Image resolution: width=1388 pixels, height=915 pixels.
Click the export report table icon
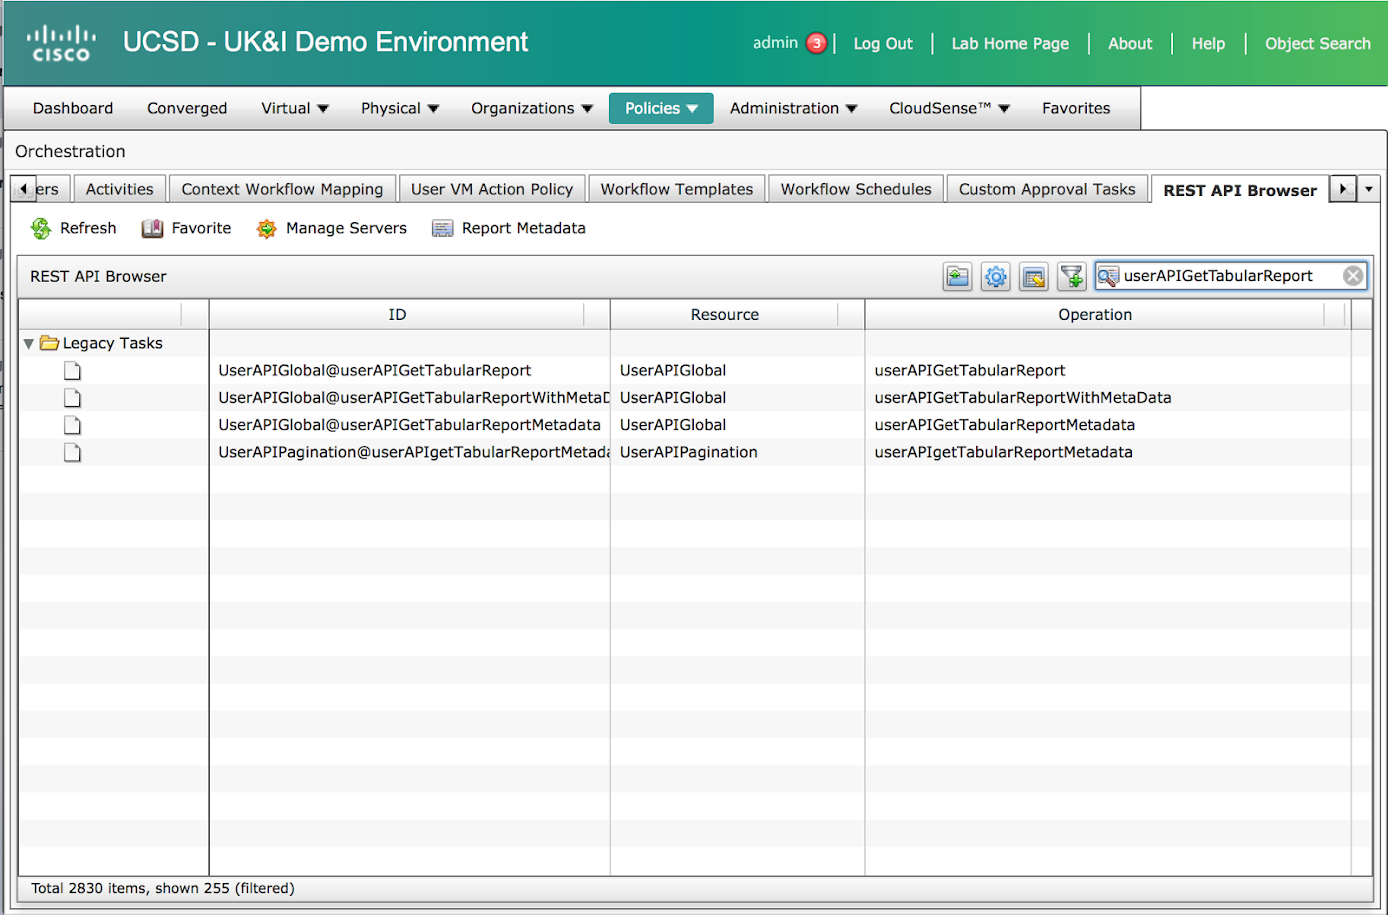[x=1033, y=277]
